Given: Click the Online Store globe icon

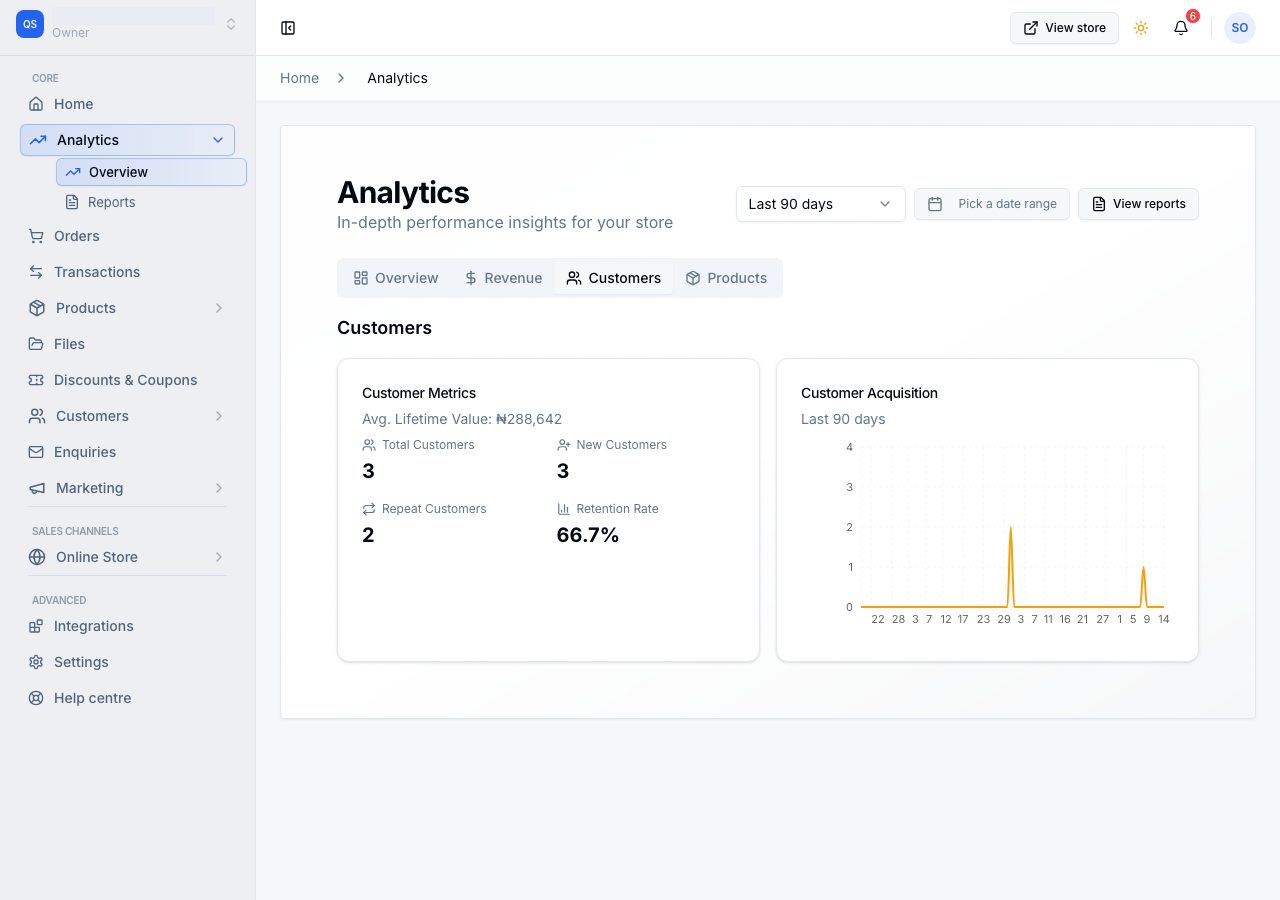Looking at the screenshot, I should [x=37, y=557].
